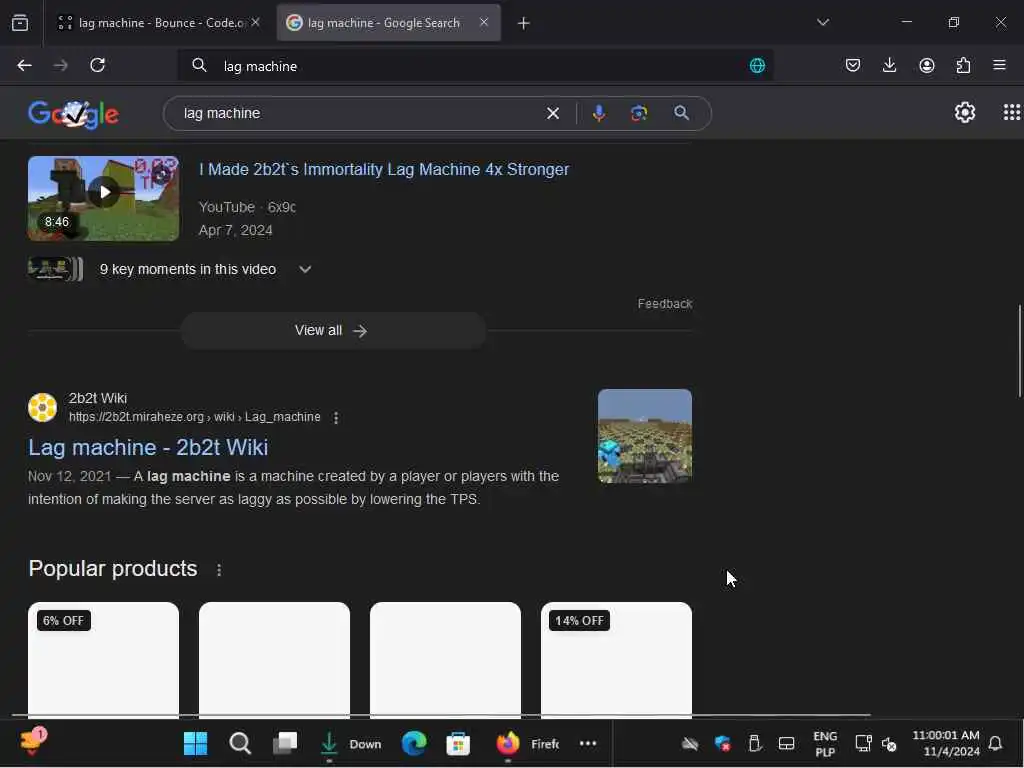Open the Windows Start menu
The height and width of the screenshot is (768, 1024).
pyautogui.click(x=195, y=743)
